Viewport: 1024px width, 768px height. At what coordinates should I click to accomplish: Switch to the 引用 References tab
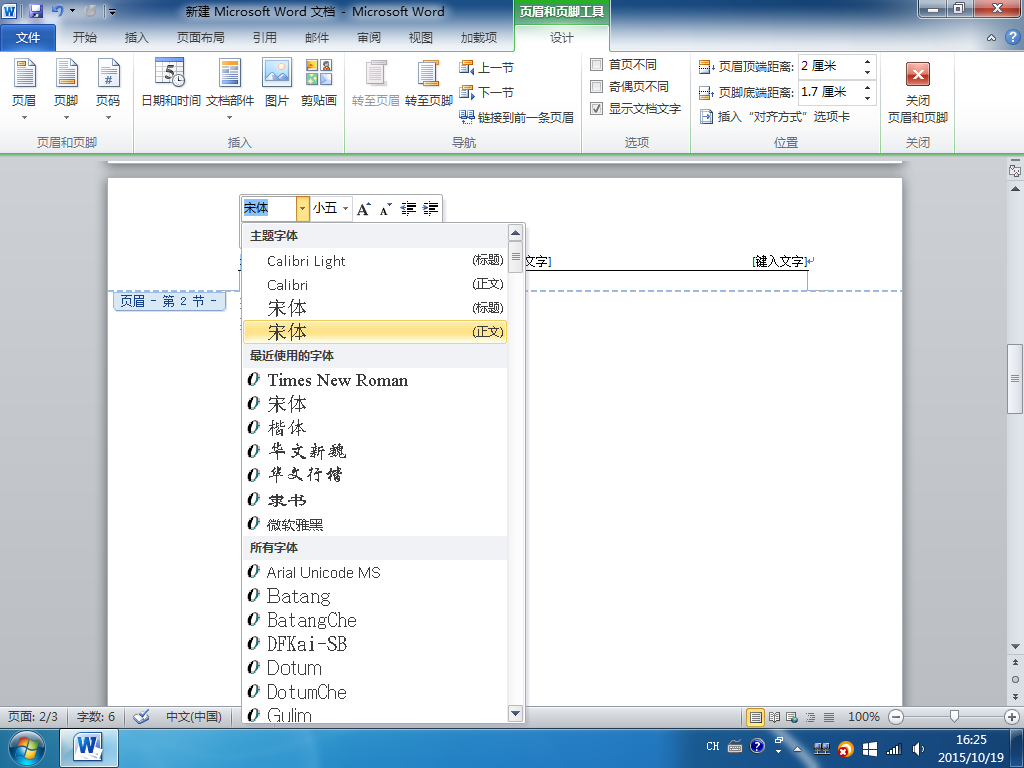(x=264, y=38)
